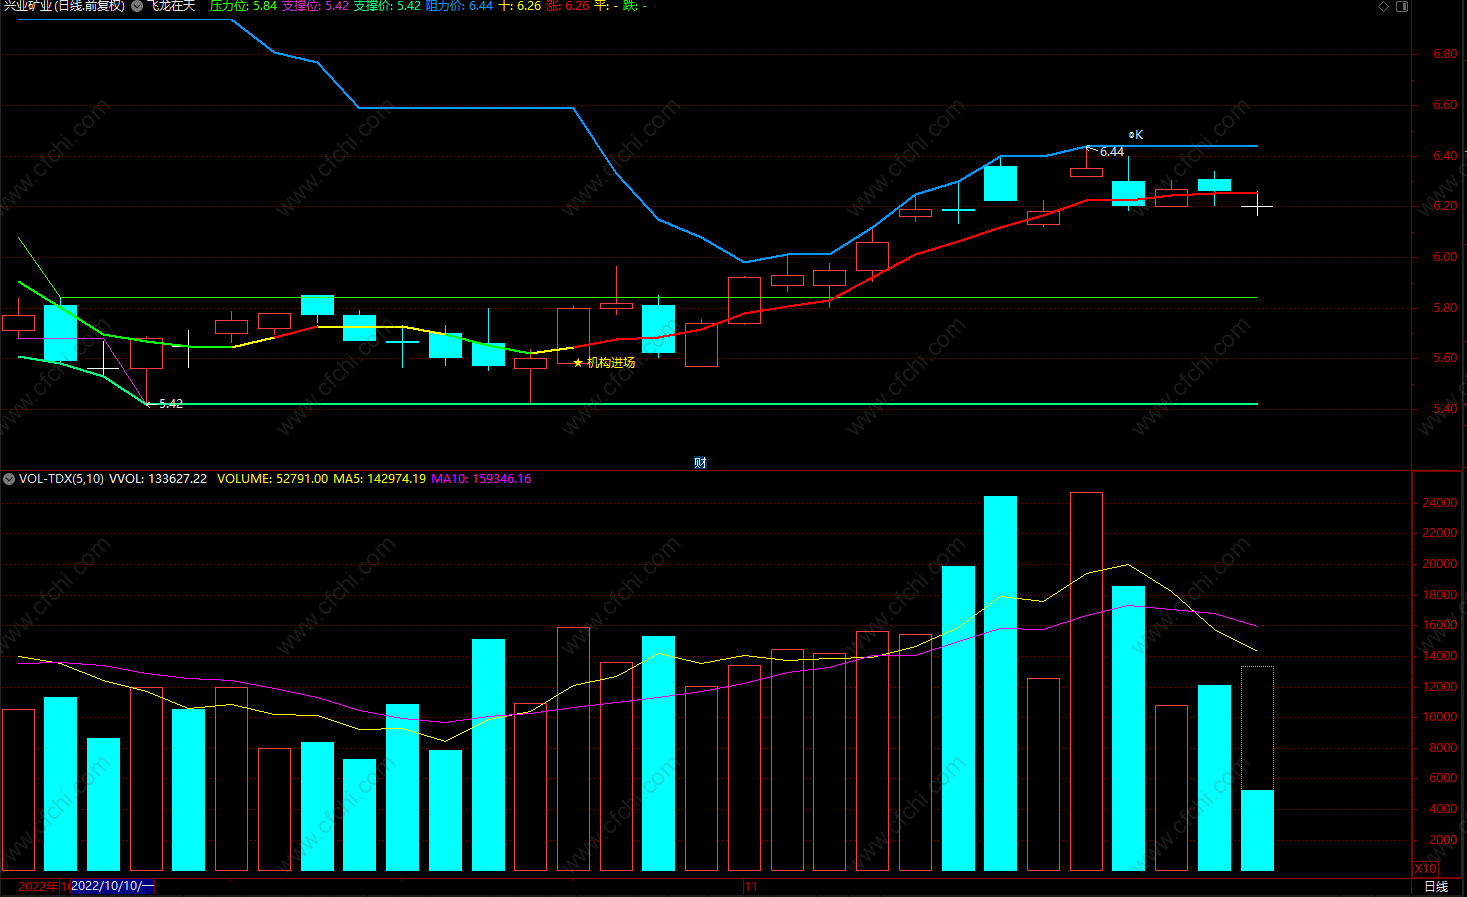
Task: Toggle the side panel icon at top right
Action: coord(1402,6)
